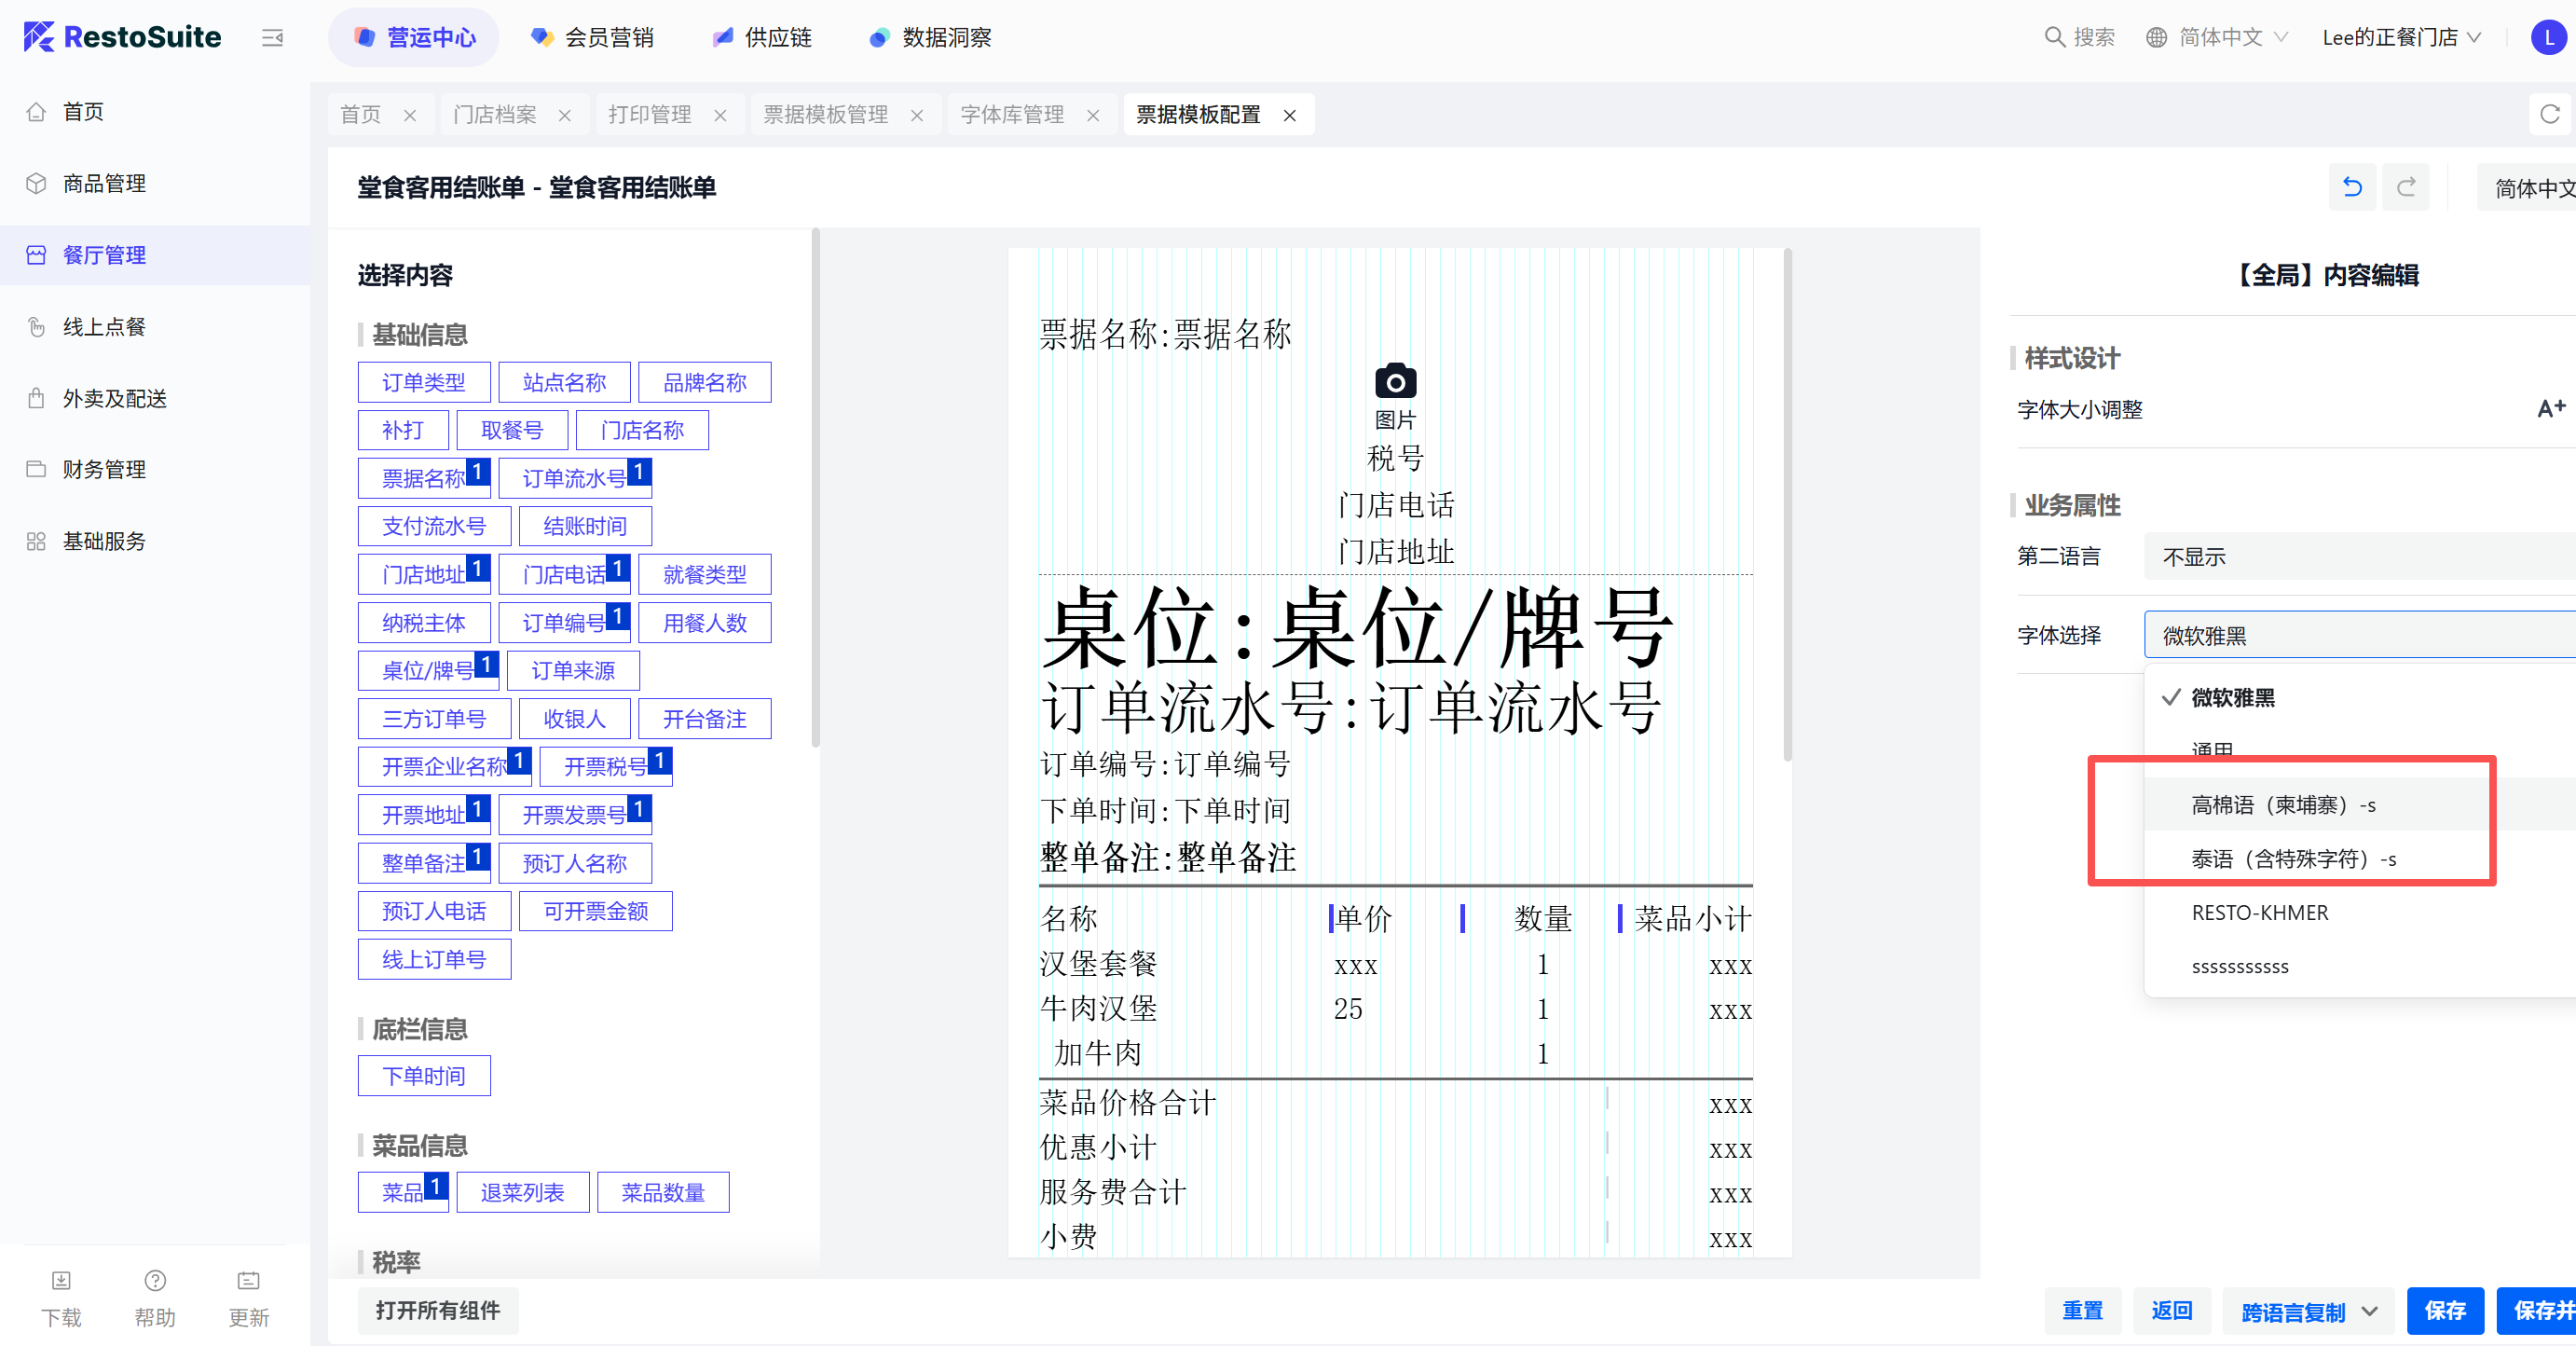
Task: Close the 字体库管理 tab
Action: (1093, 116)
